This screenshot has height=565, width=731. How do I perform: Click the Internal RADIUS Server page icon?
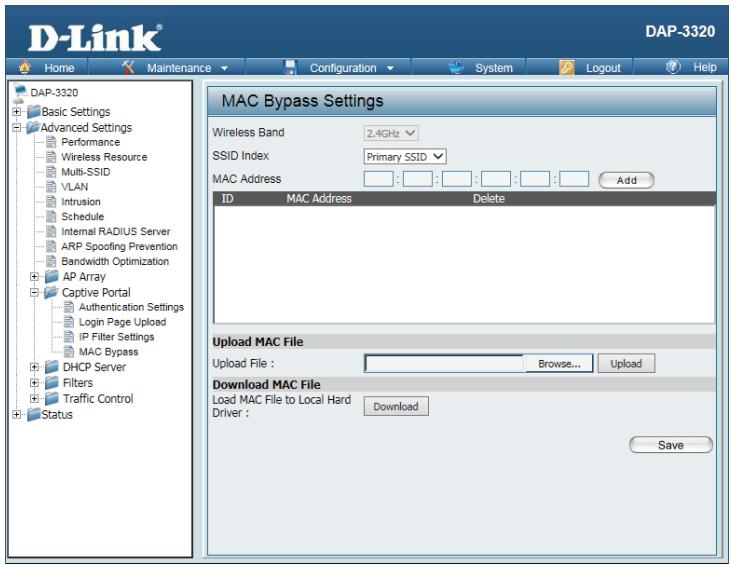pos(51,231)
